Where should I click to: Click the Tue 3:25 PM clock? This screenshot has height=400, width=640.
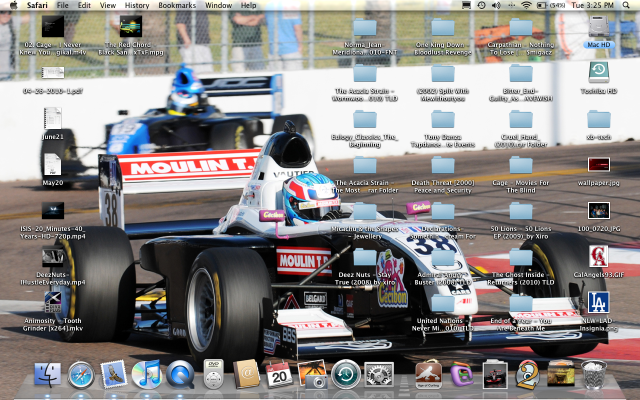[x=592, y=5]
